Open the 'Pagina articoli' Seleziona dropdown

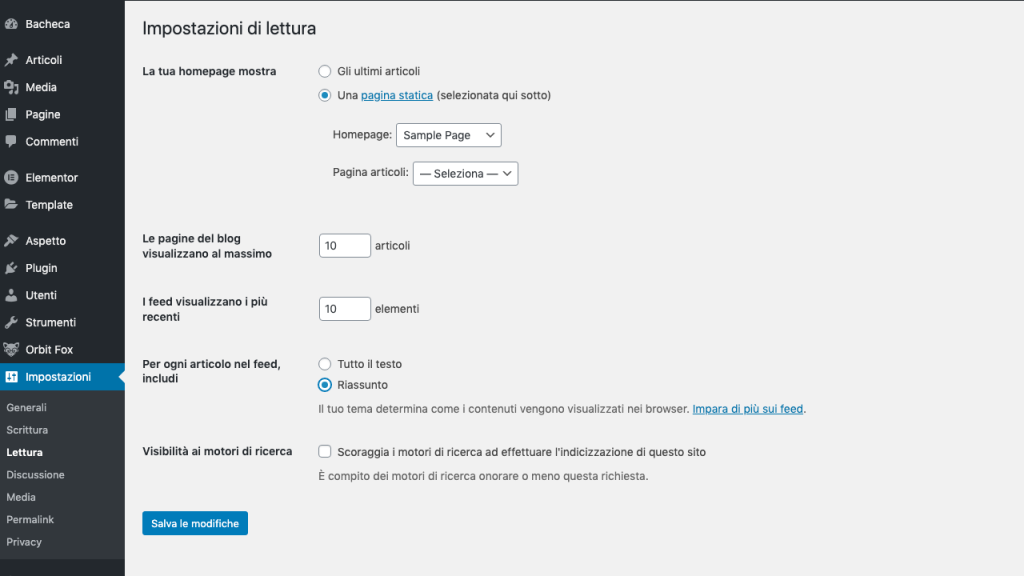tap(466, 174)
